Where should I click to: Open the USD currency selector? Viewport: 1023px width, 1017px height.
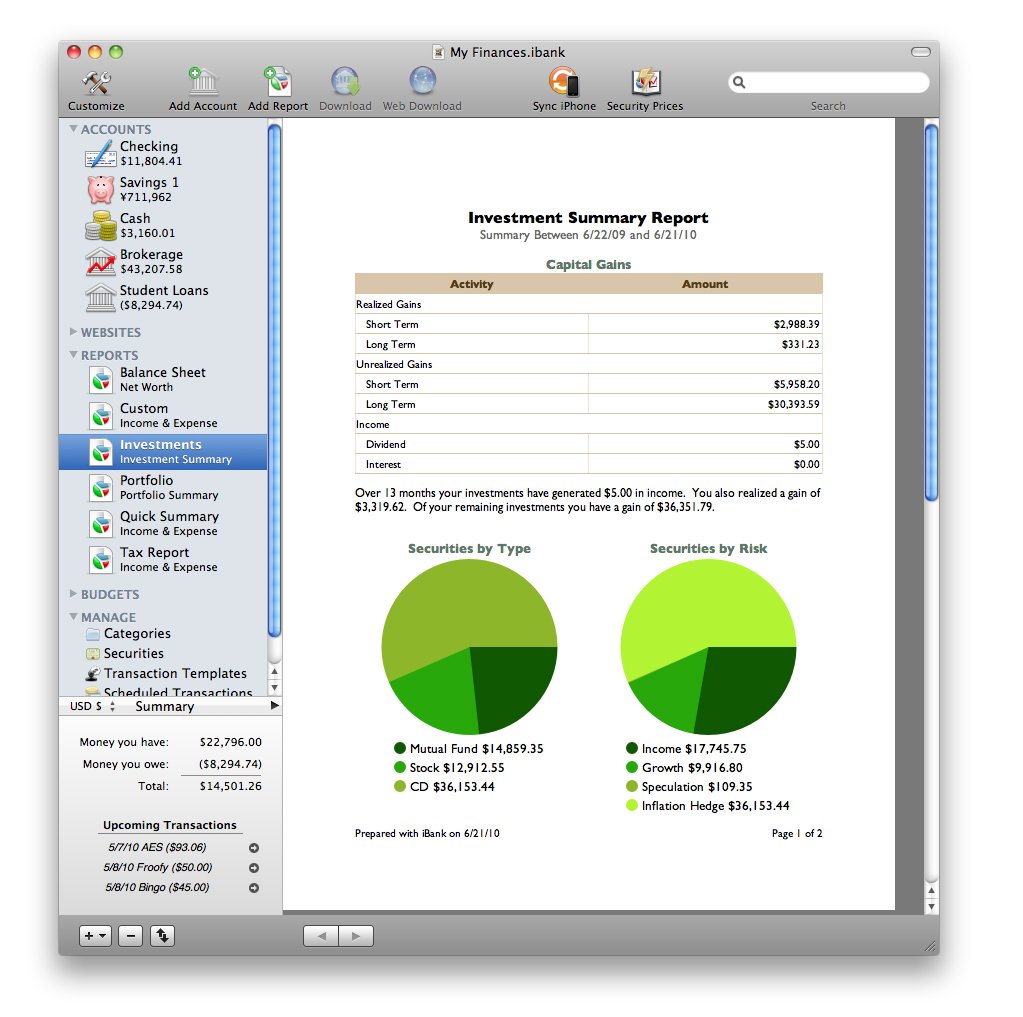(93, 706)
